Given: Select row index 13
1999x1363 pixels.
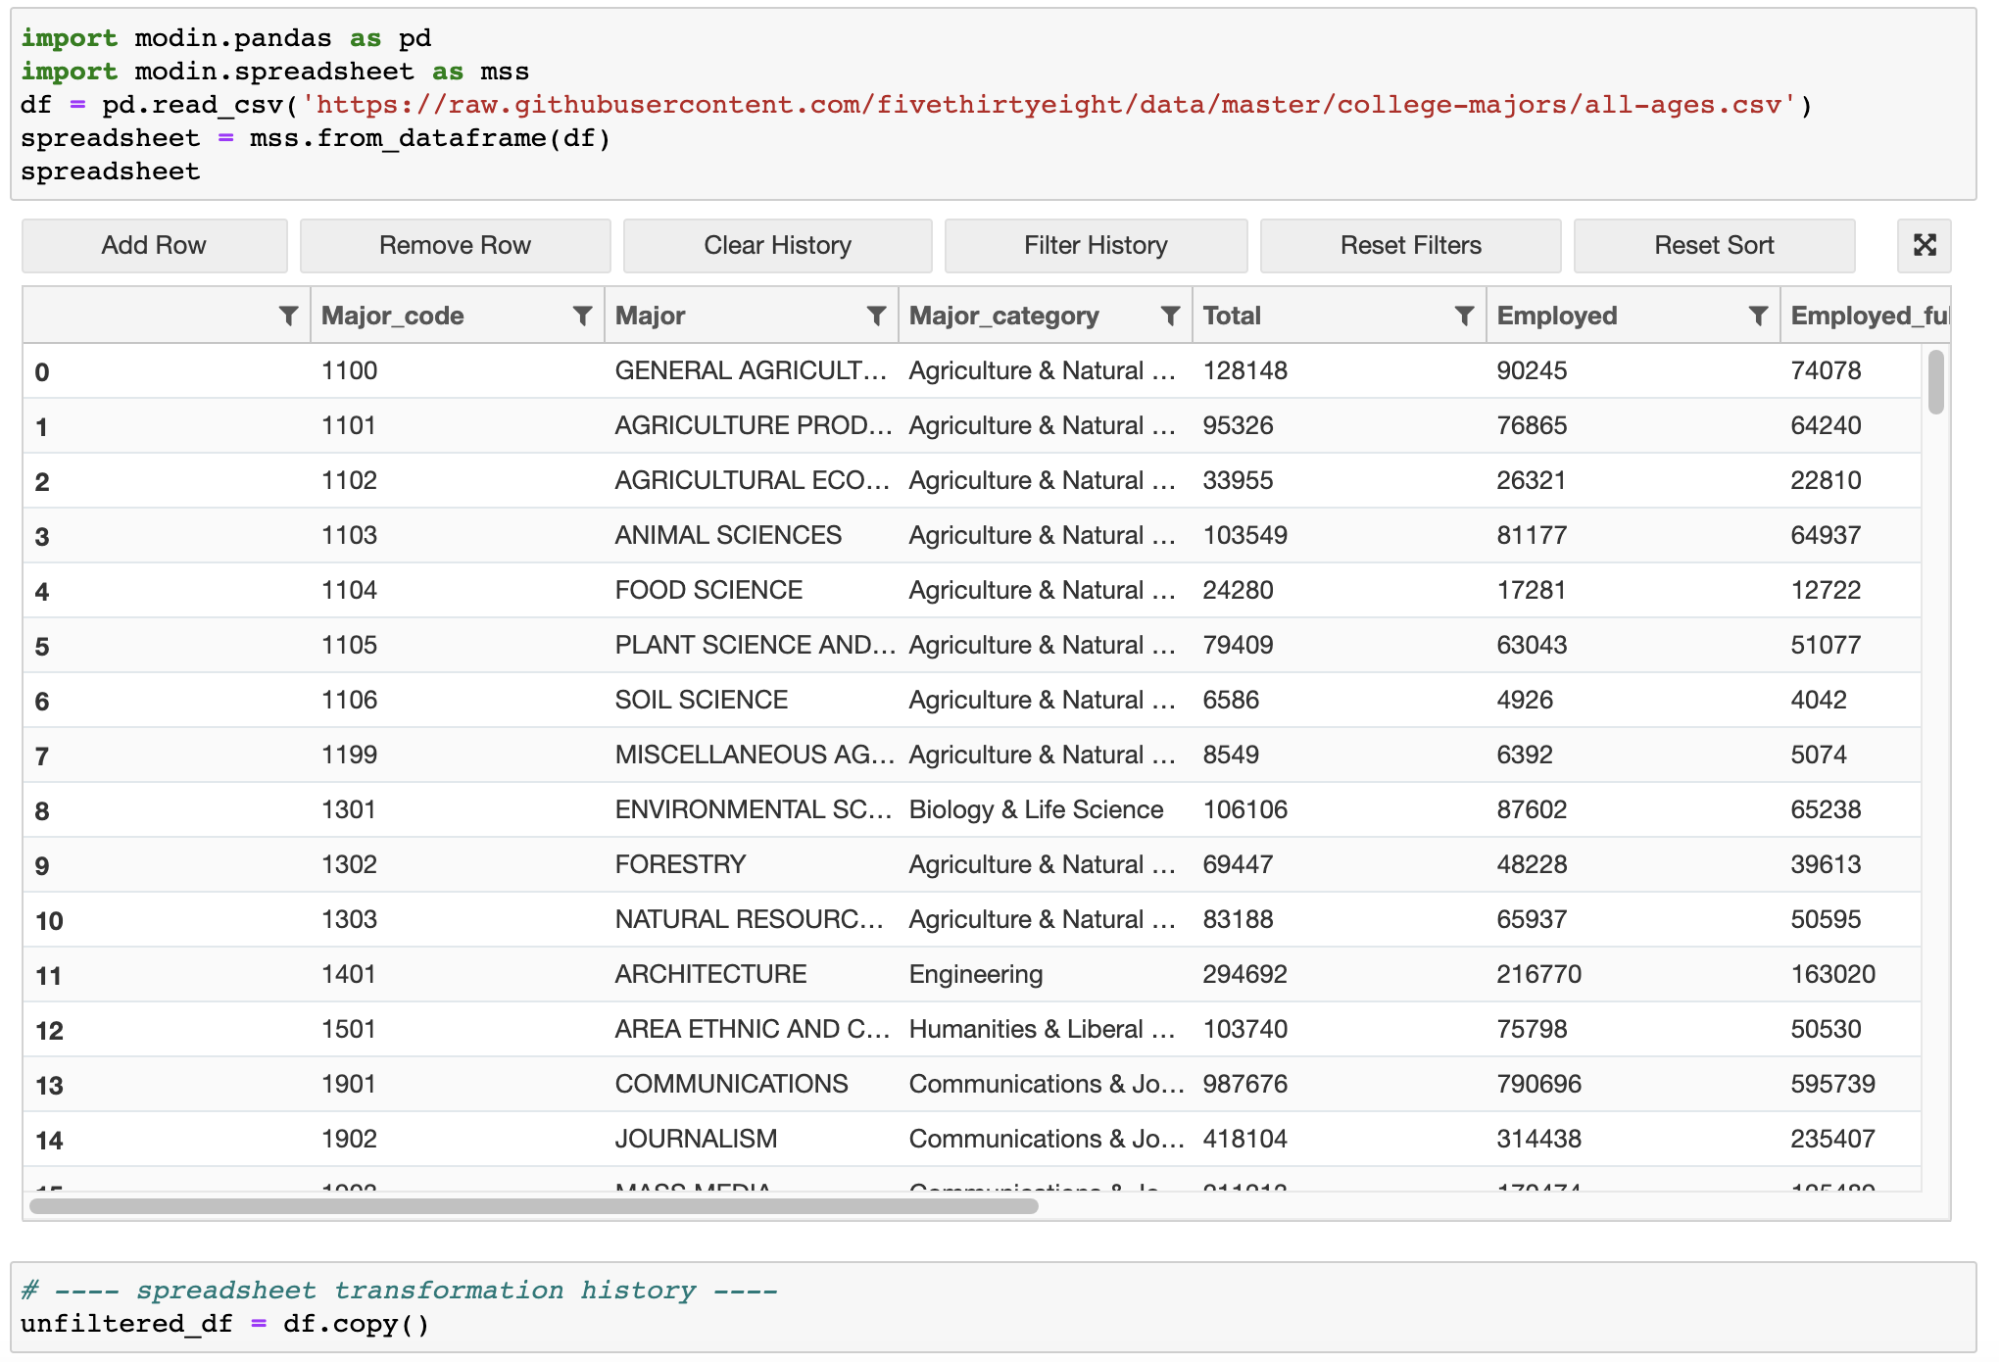Looking at the screenshot, I should 166,1086.
